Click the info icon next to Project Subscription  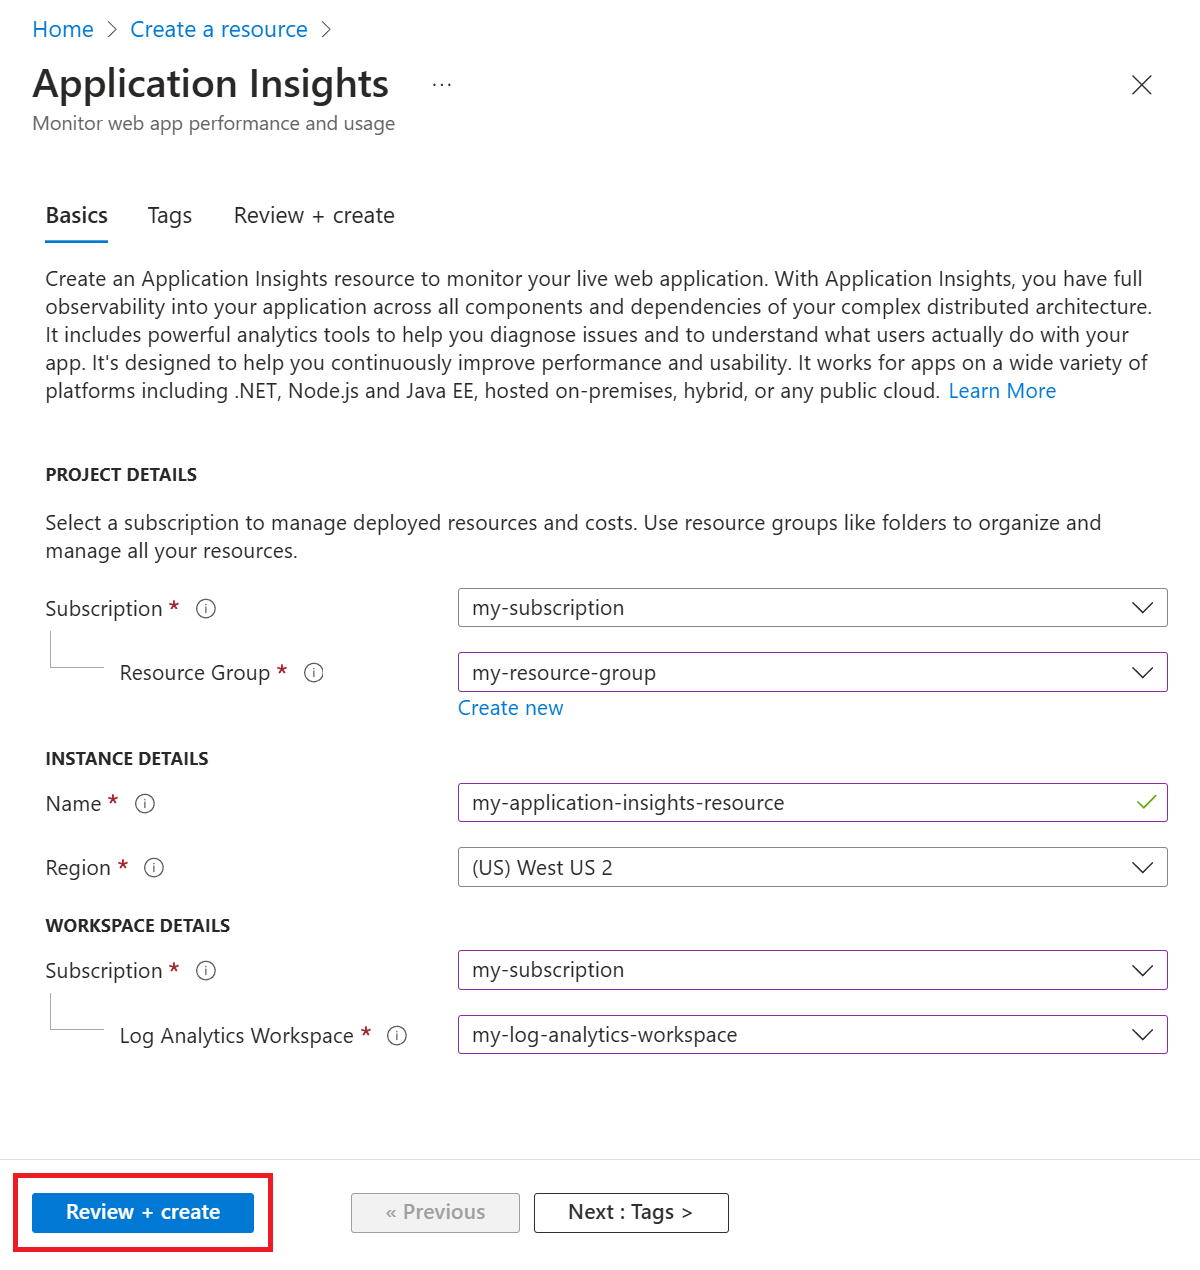(x=206, y=609)
